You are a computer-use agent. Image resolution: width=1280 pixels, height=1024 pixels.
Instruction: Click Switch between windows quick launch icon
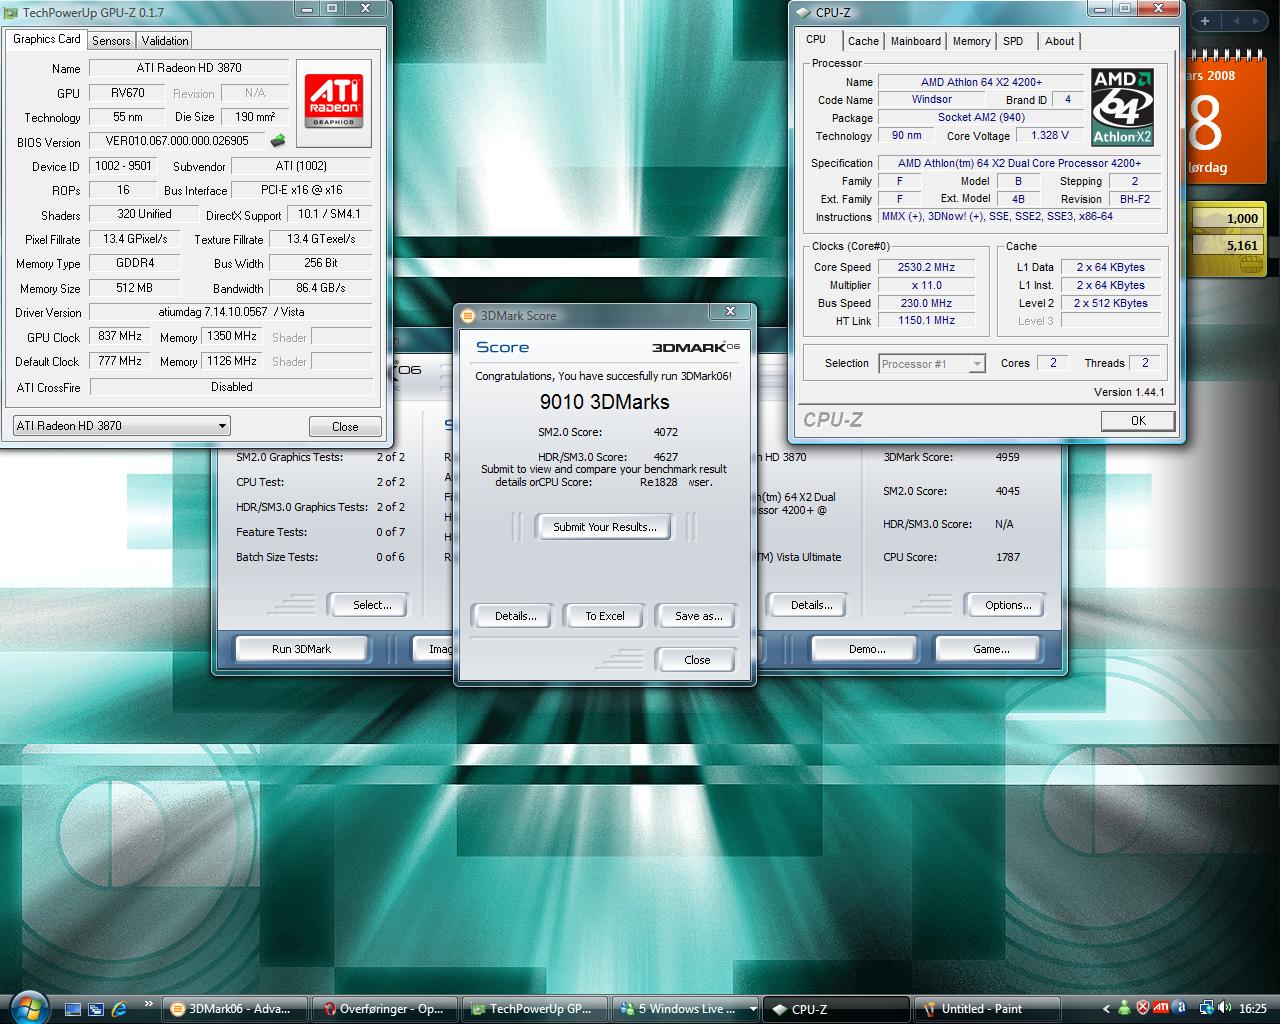96,1009
